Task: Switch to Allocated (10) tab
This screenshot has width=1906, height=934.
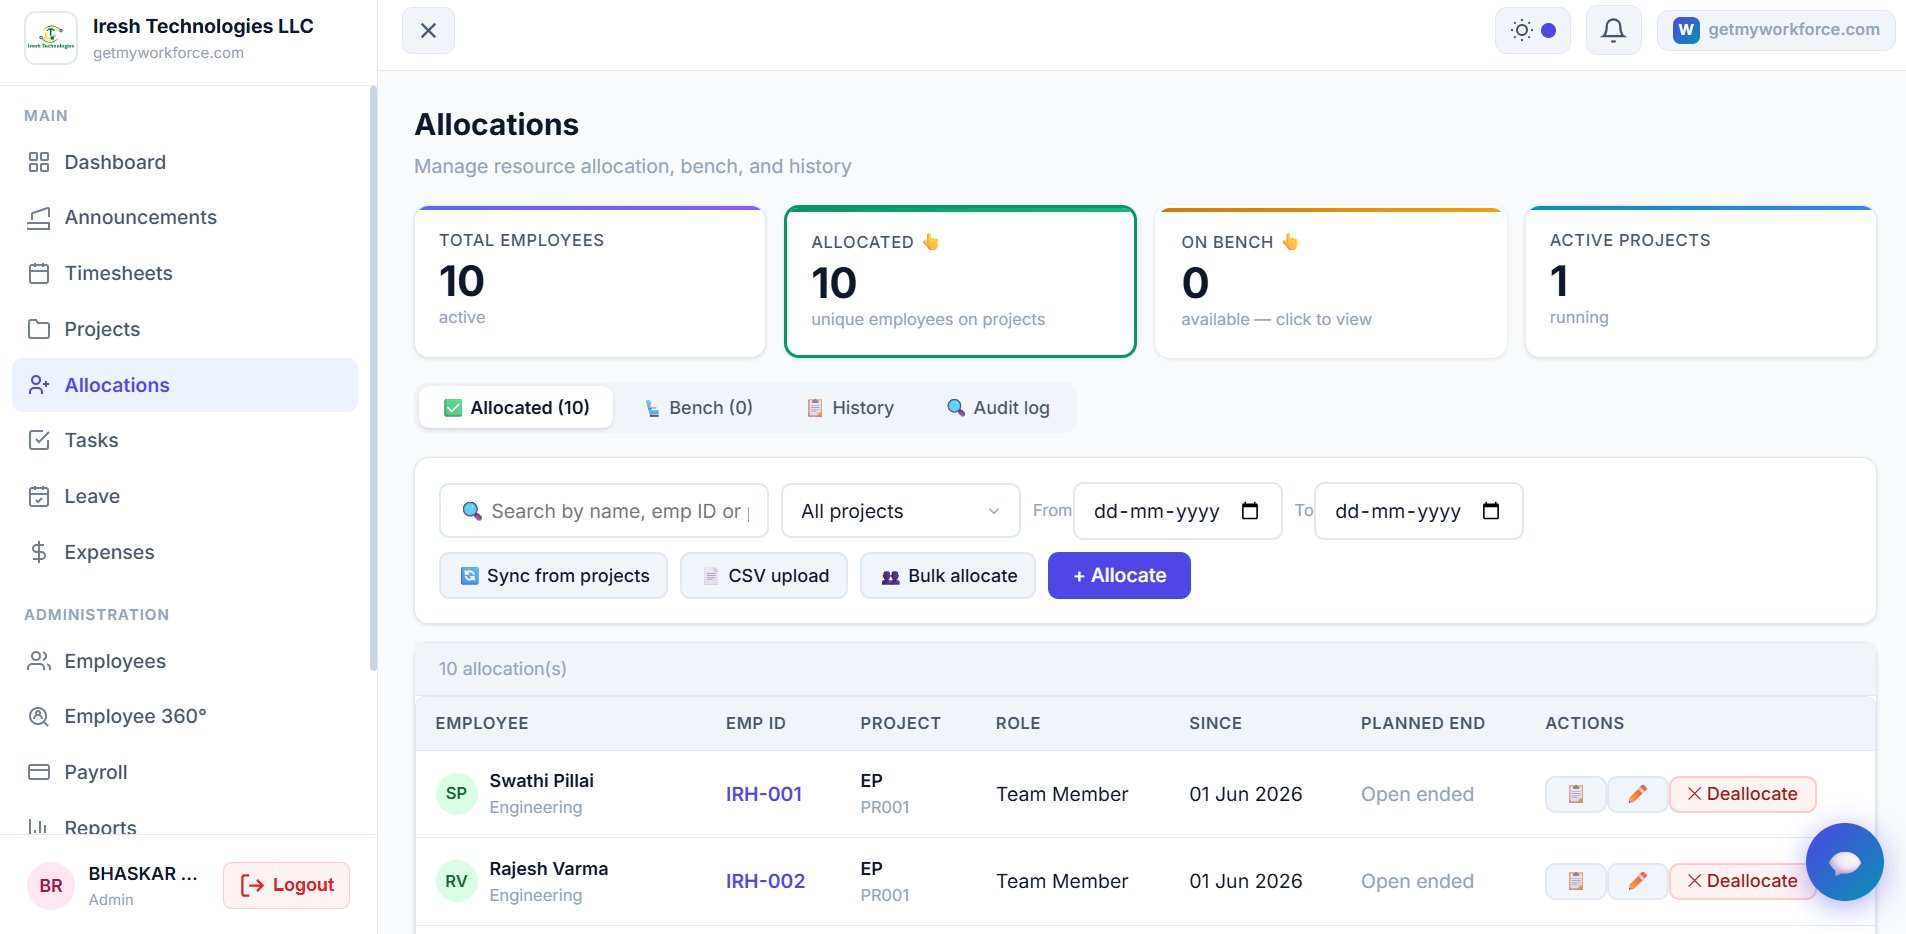Action: pos(516,408)
